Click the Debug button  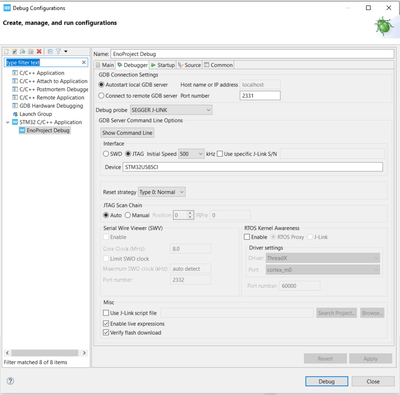[327, 381]
